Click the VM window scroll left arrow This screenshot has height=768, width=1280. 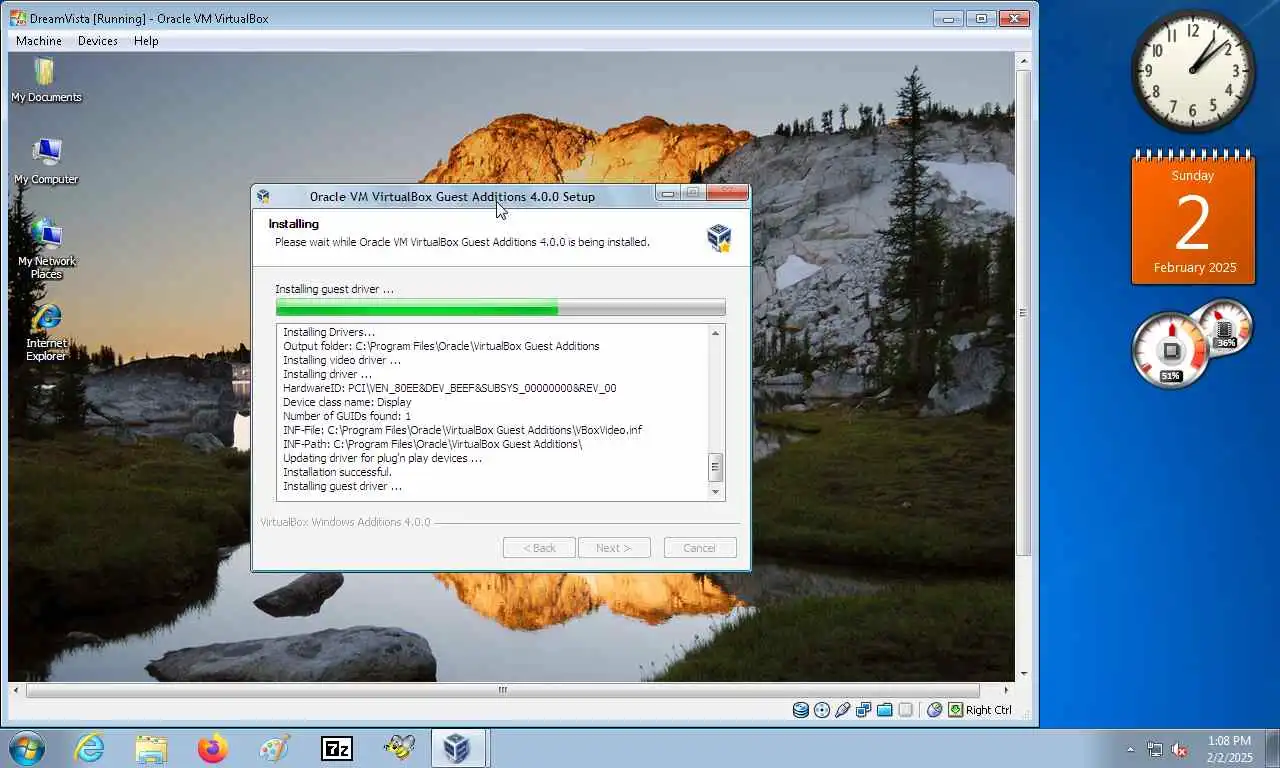[x=16, y=690]
